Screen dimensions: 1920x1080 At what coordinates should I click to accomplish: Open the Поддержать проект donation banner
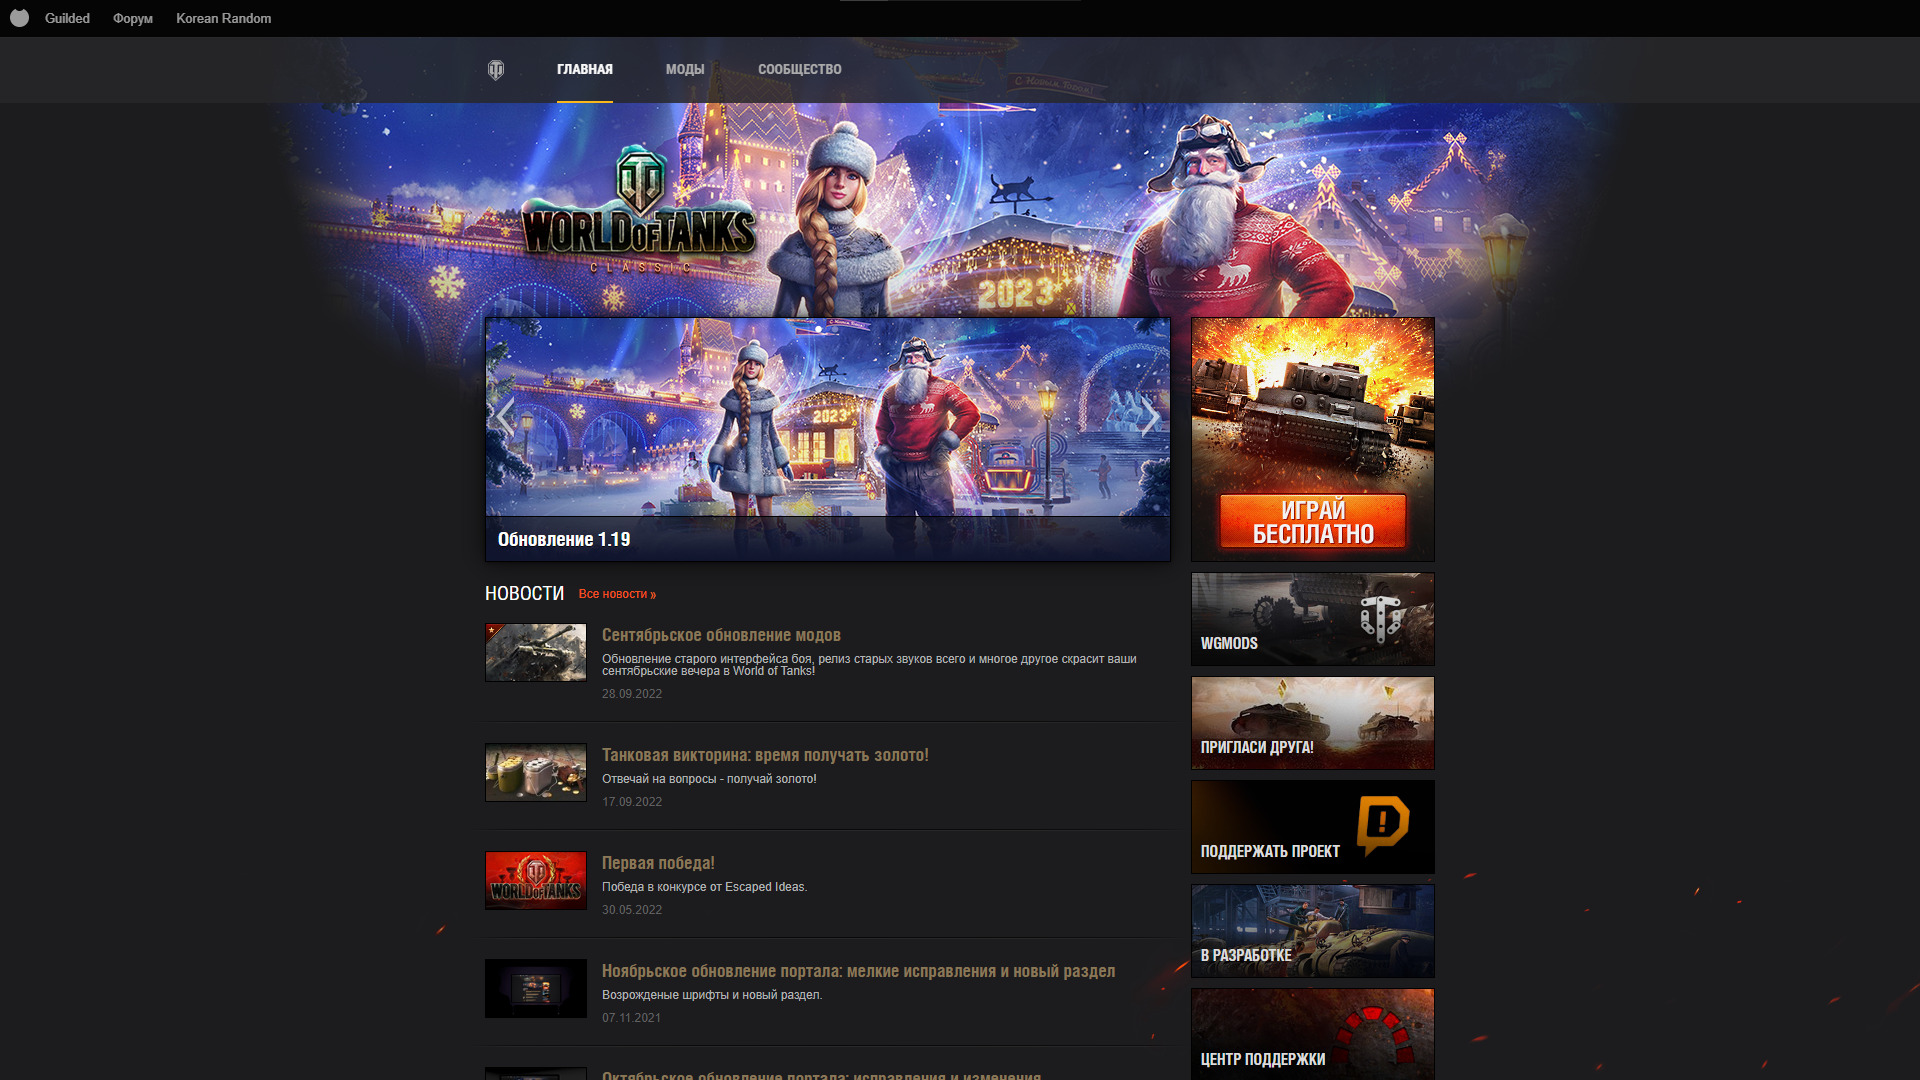tap(1312, 827)
